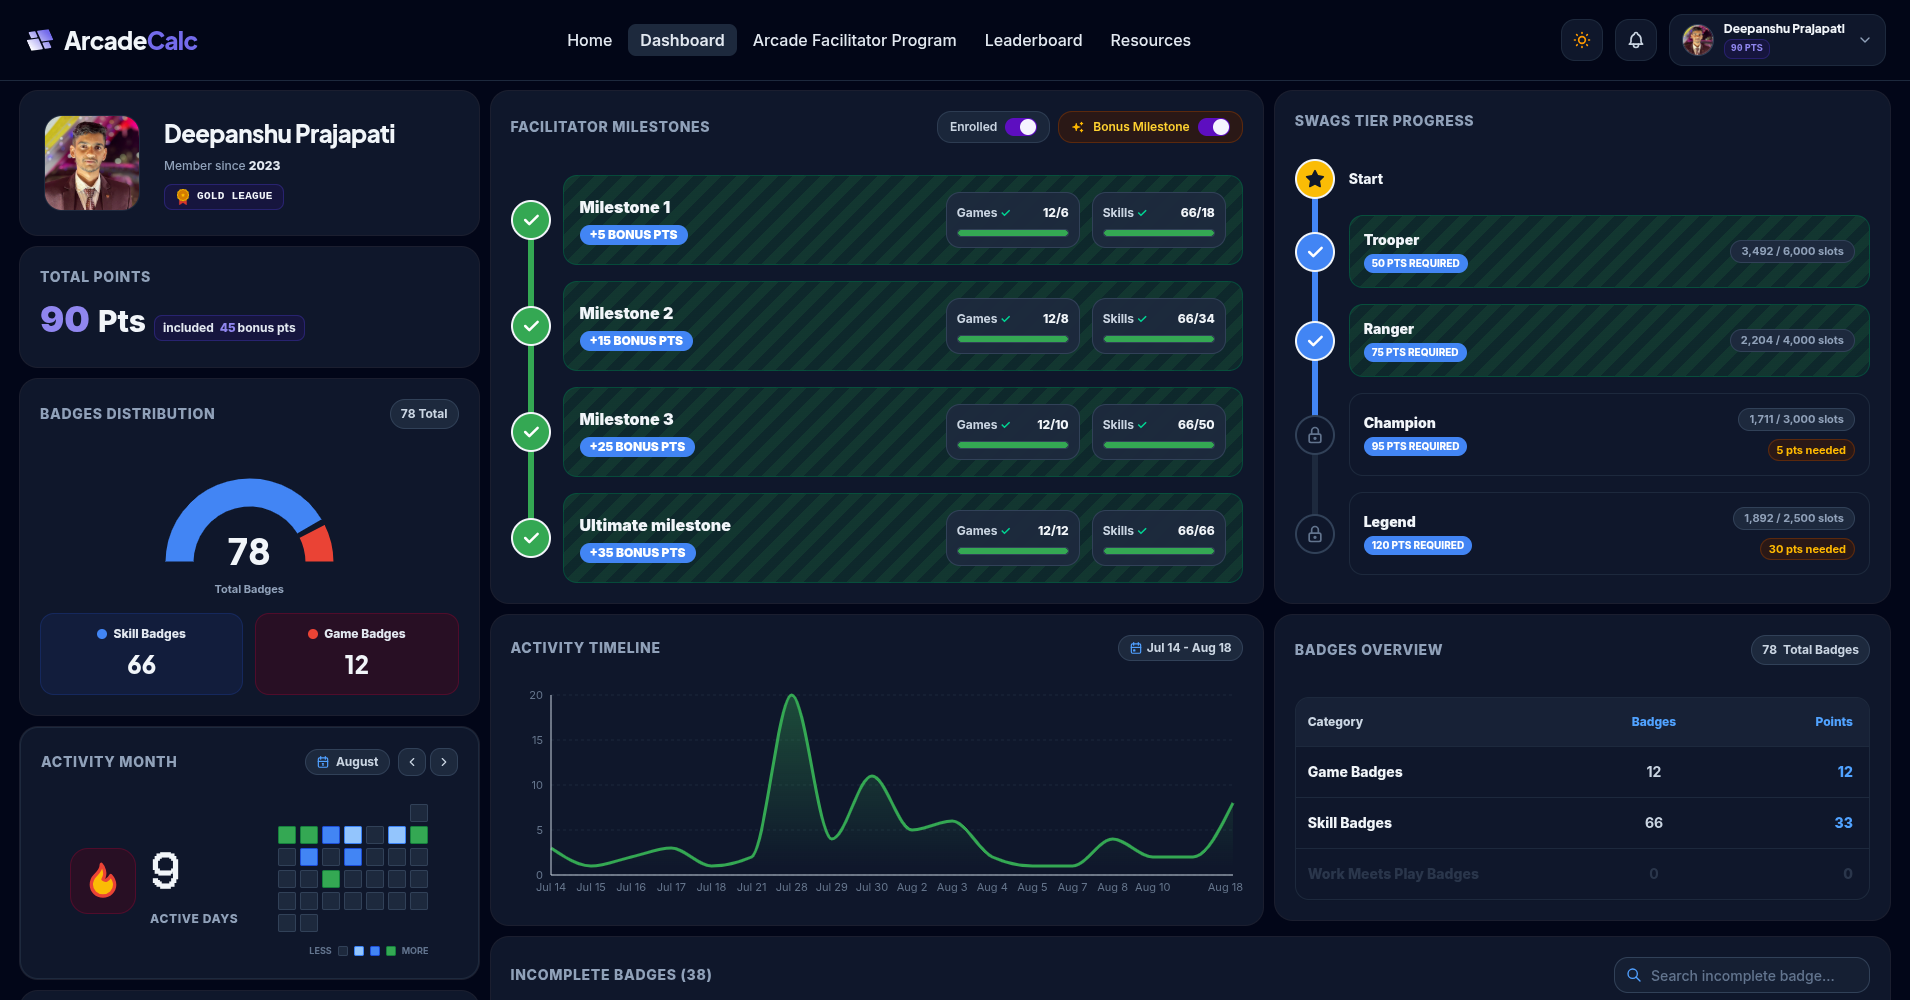Click the 50 PTS REQUIRED tag
The image size is (1910, 1000).
pyautogui.click(x=1415, y=263)
